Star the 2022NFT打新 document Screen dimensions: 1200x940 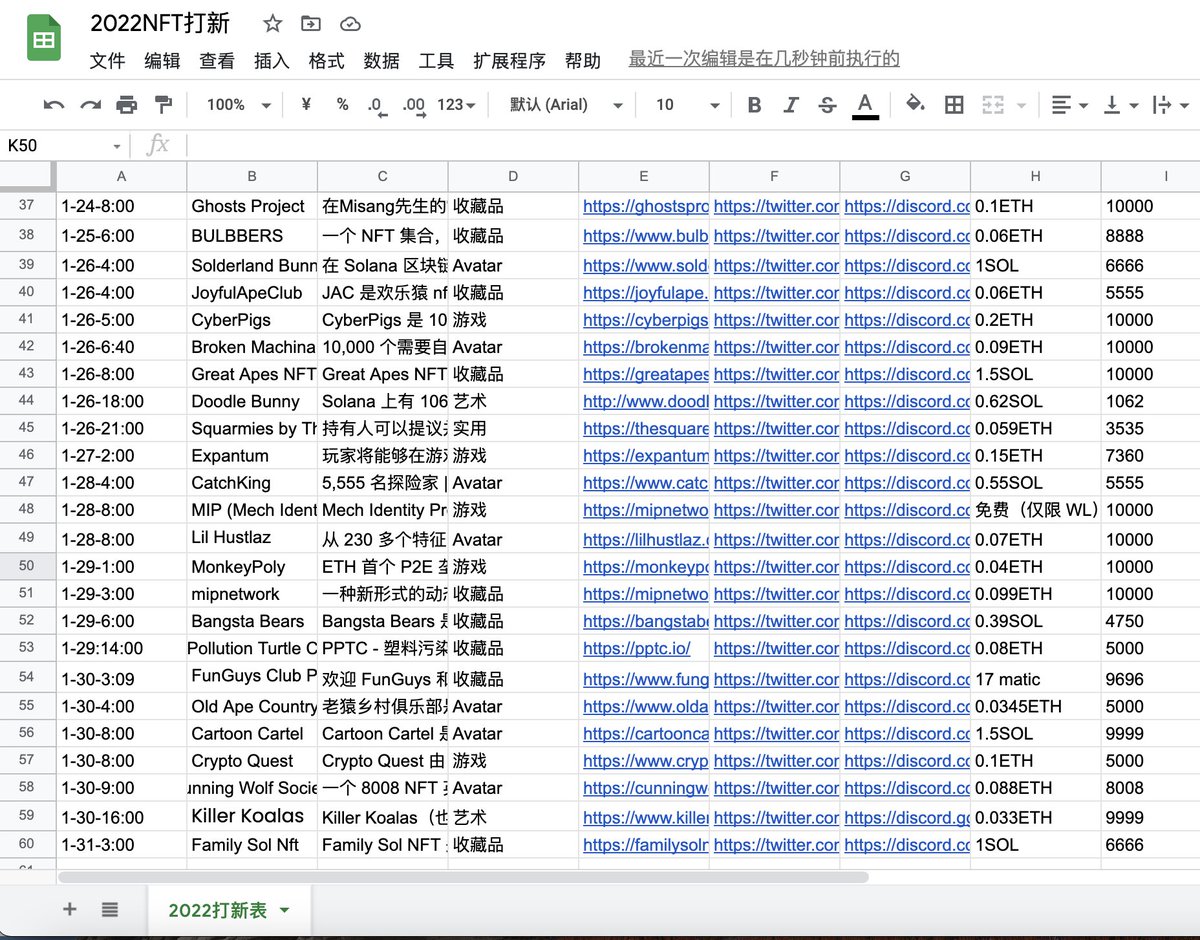pyautogui.click(x=272, y=23)
